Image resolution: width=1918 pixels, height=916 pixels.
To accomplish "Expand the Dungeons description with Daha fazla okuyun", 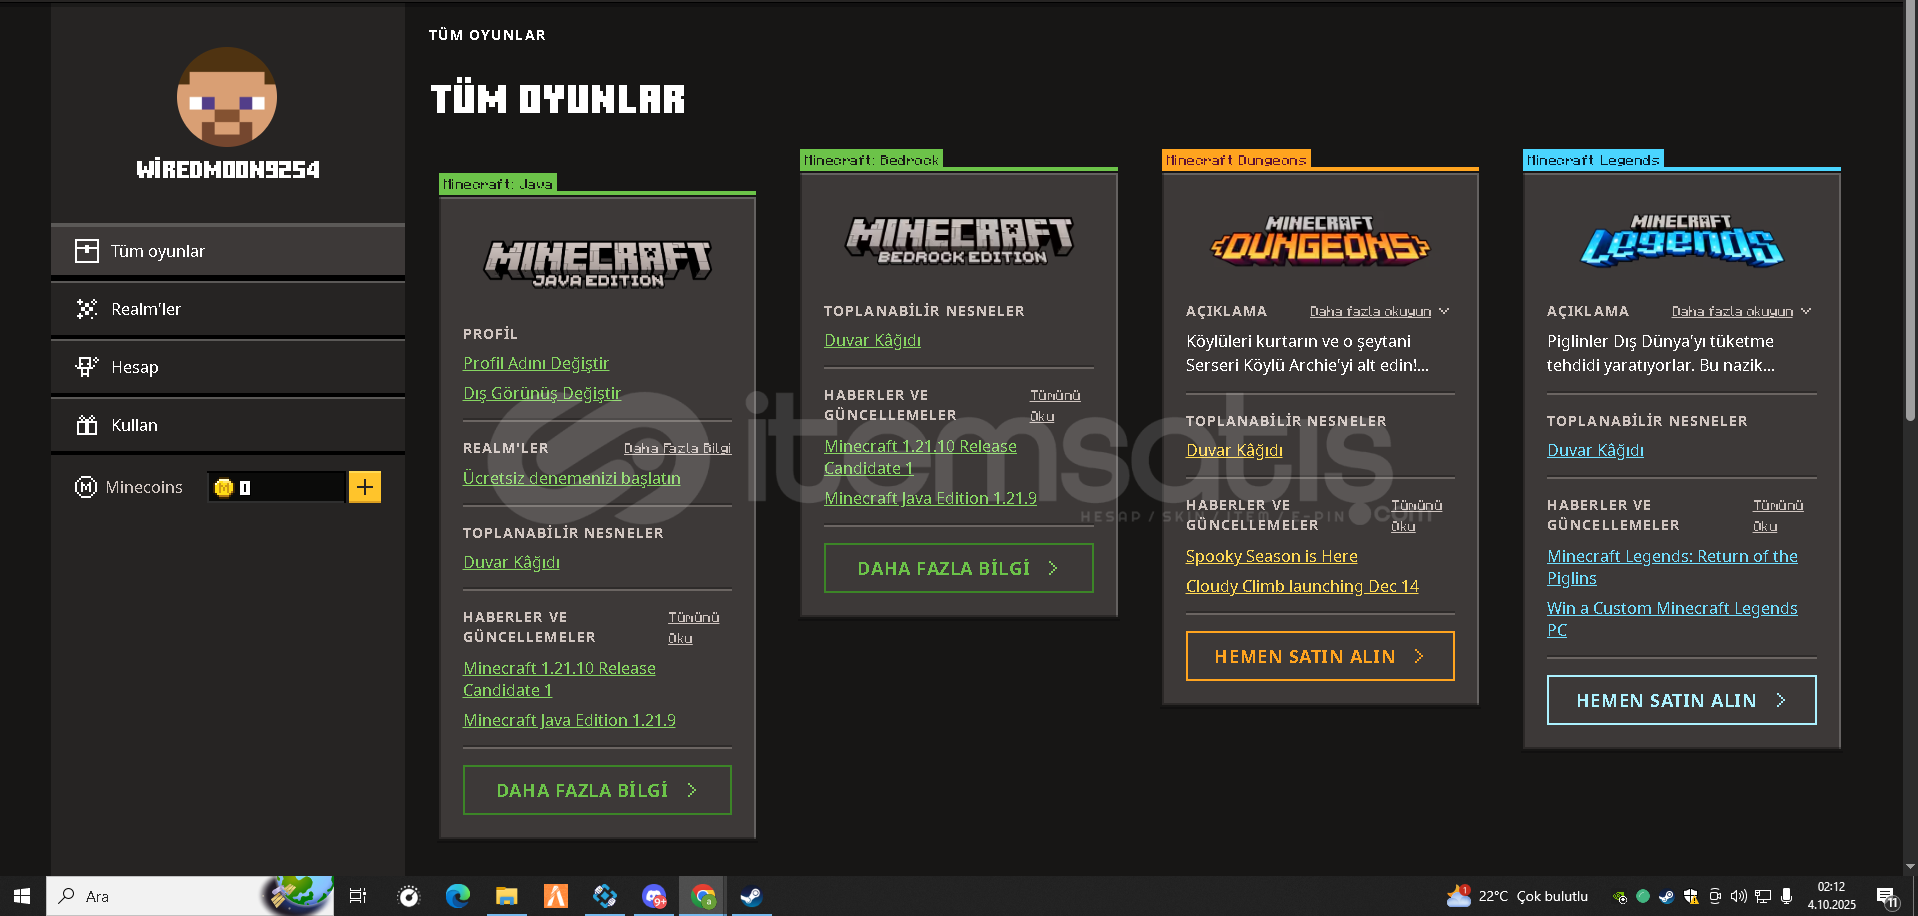I will [1378, 312].
